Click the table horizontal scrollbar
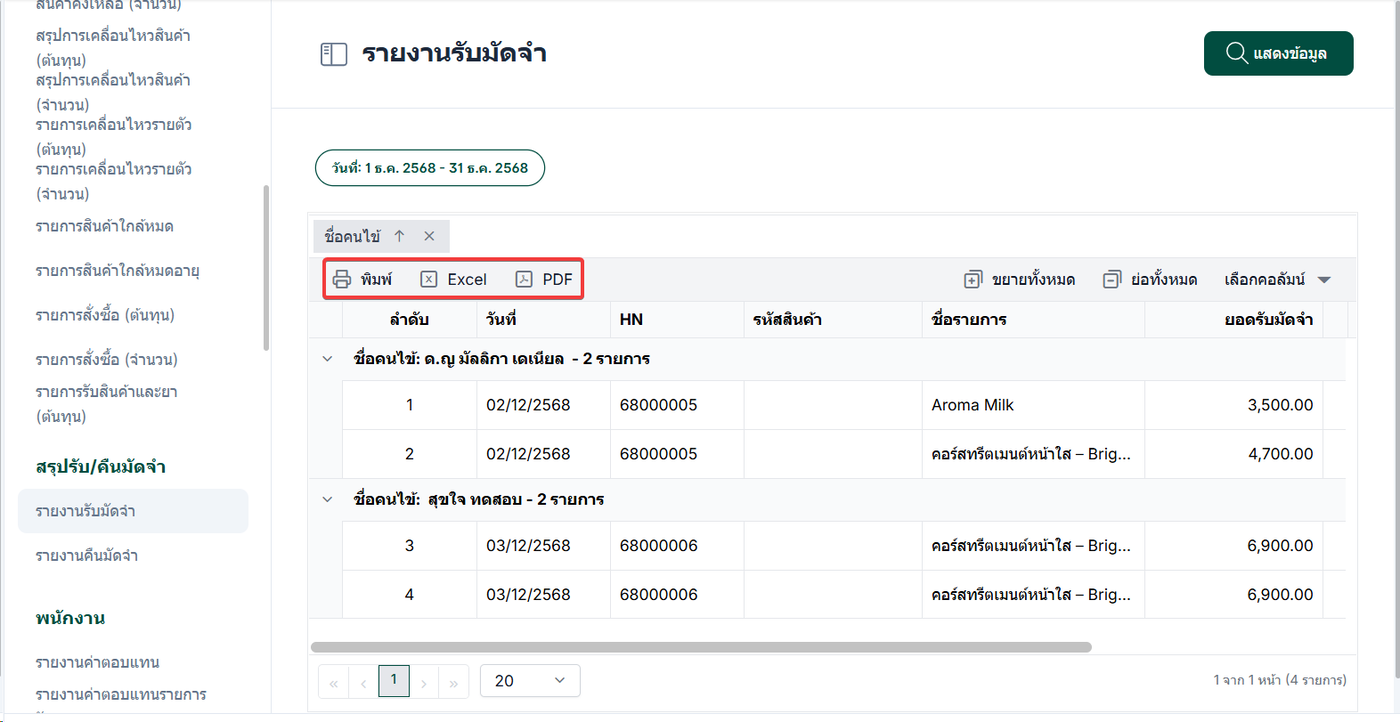 pos(701,647)
